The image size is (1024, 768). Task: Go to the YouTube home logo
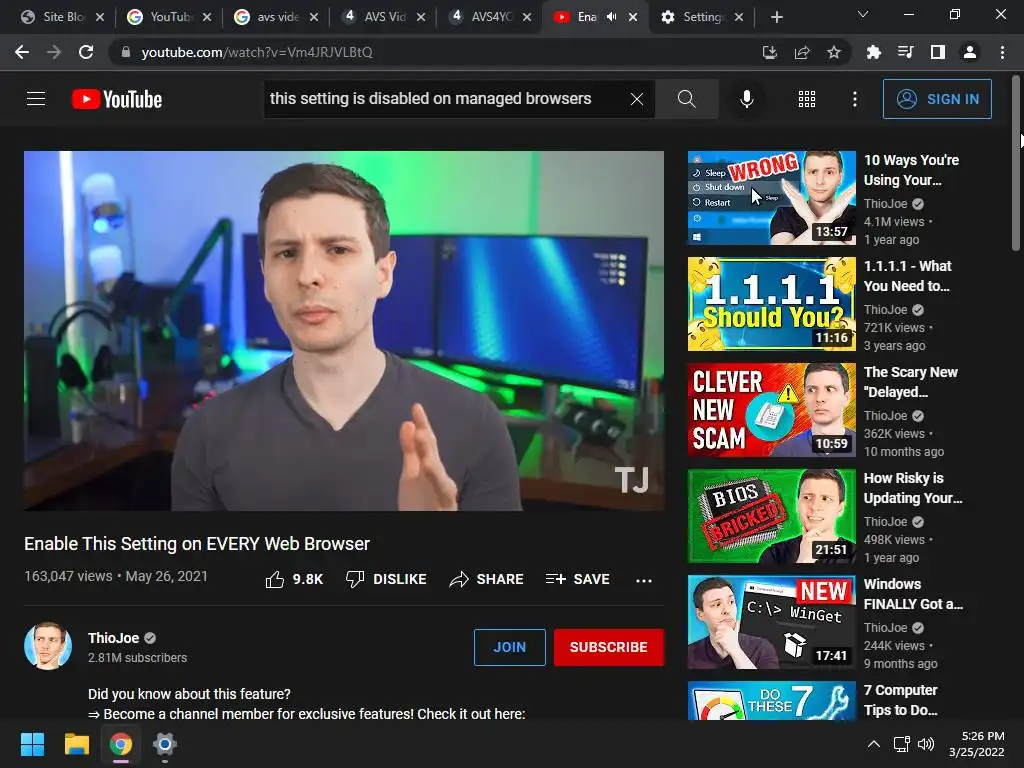pos(117,99)
